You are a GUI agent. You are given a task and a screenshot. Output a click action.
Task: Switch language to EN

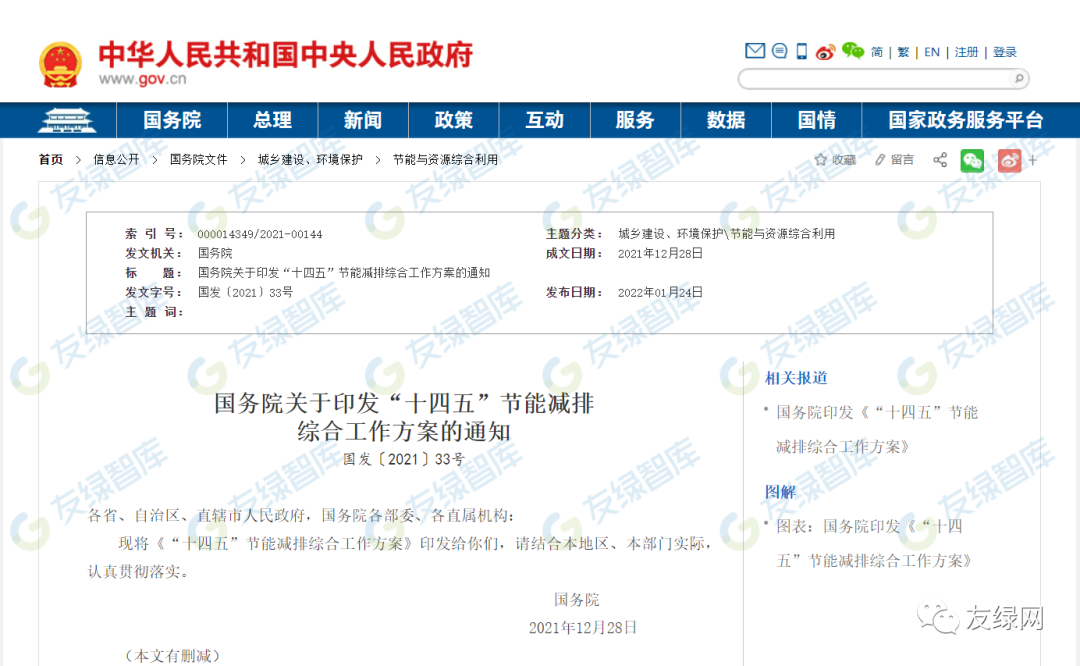[932, 52]
